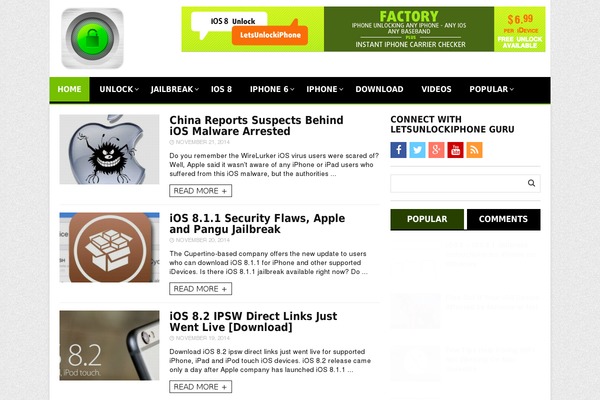Open the YouTube social icon
This screenshot has height=400, width=600.
coord(455,150)
